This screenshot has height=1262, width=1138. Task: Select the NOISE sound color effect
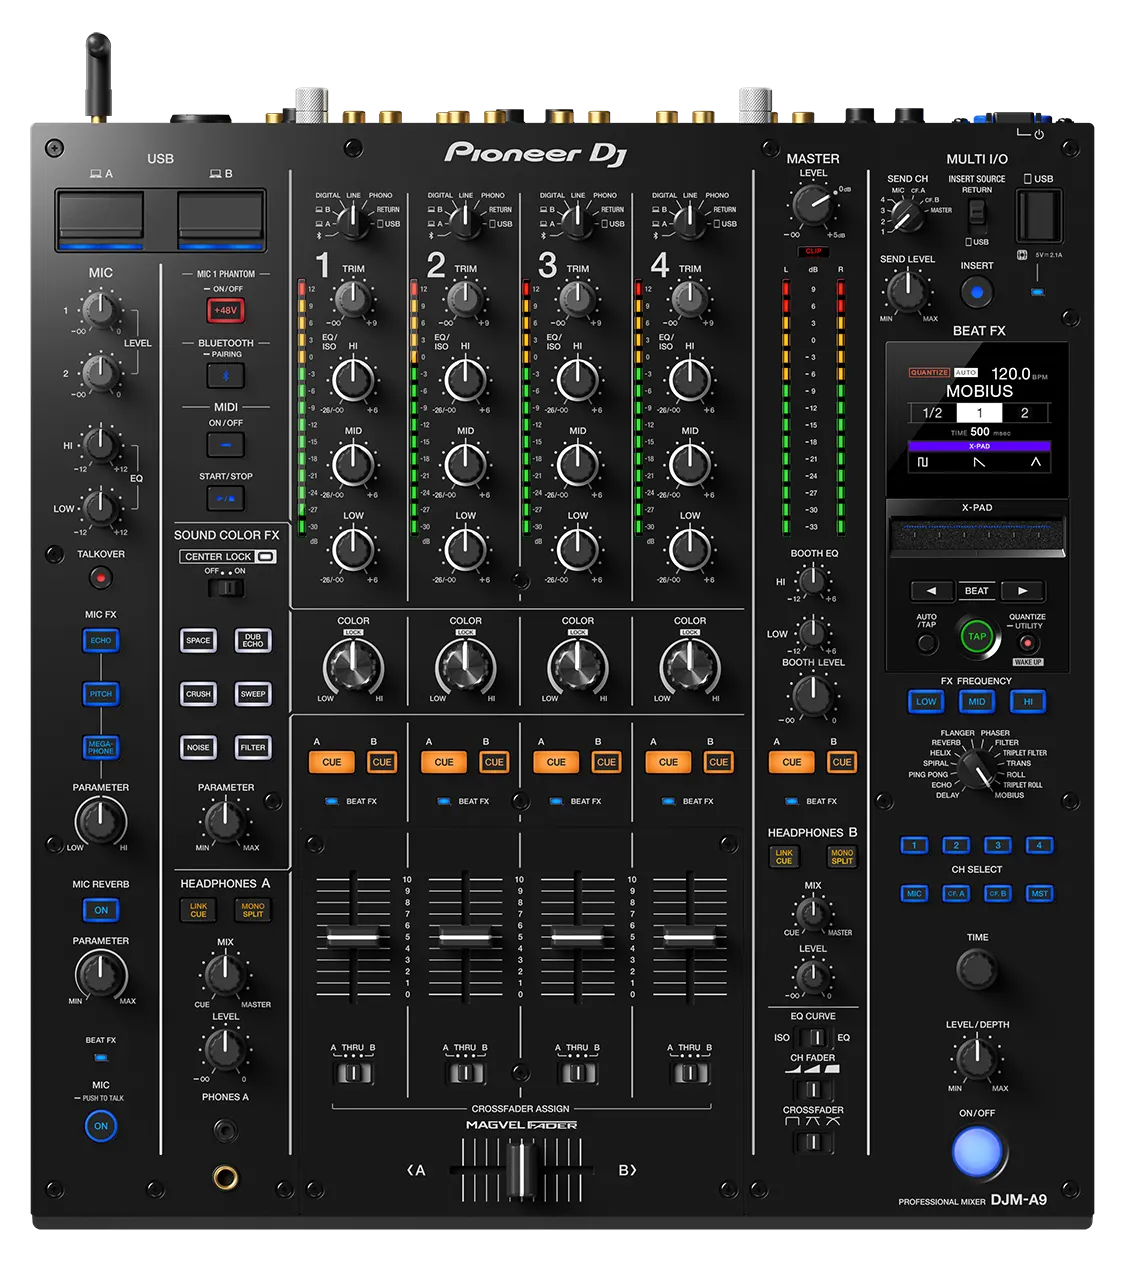click(198, 747)
